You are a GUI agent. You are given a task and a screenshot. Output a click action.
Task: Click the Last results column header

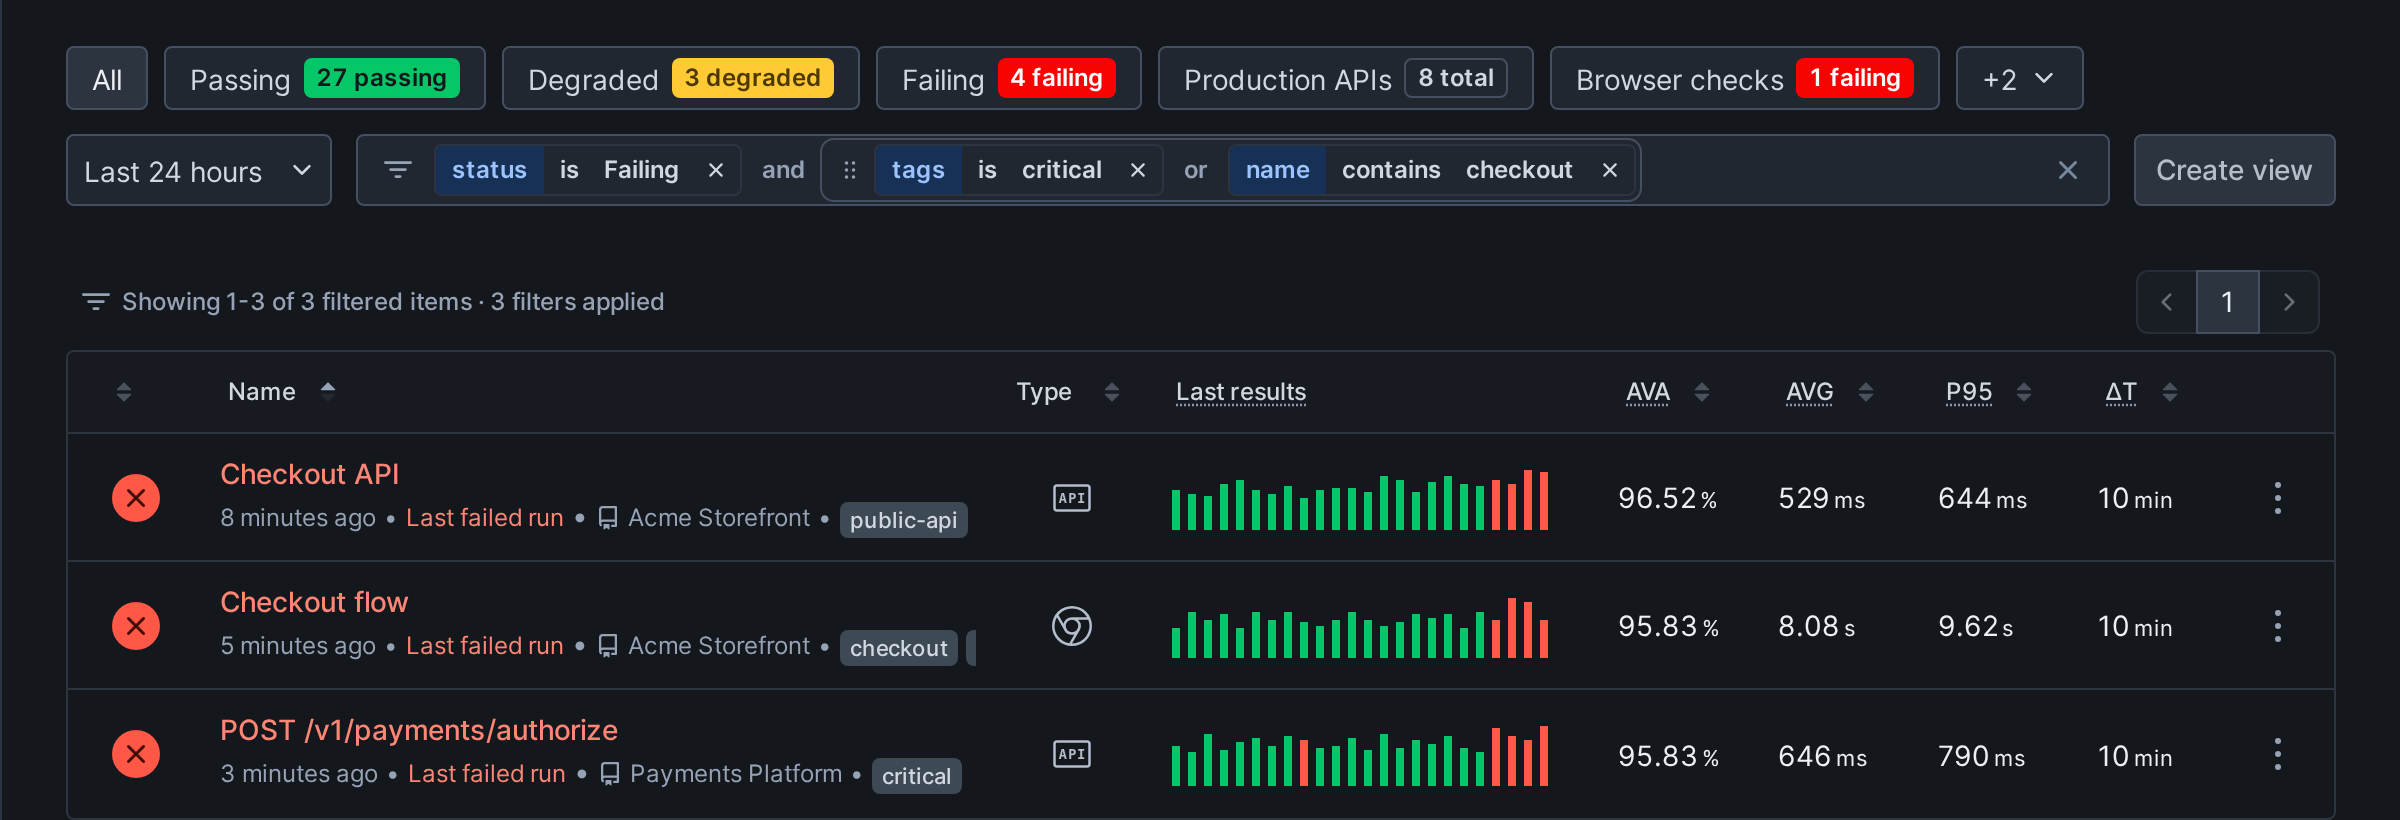coord(1241,392)
